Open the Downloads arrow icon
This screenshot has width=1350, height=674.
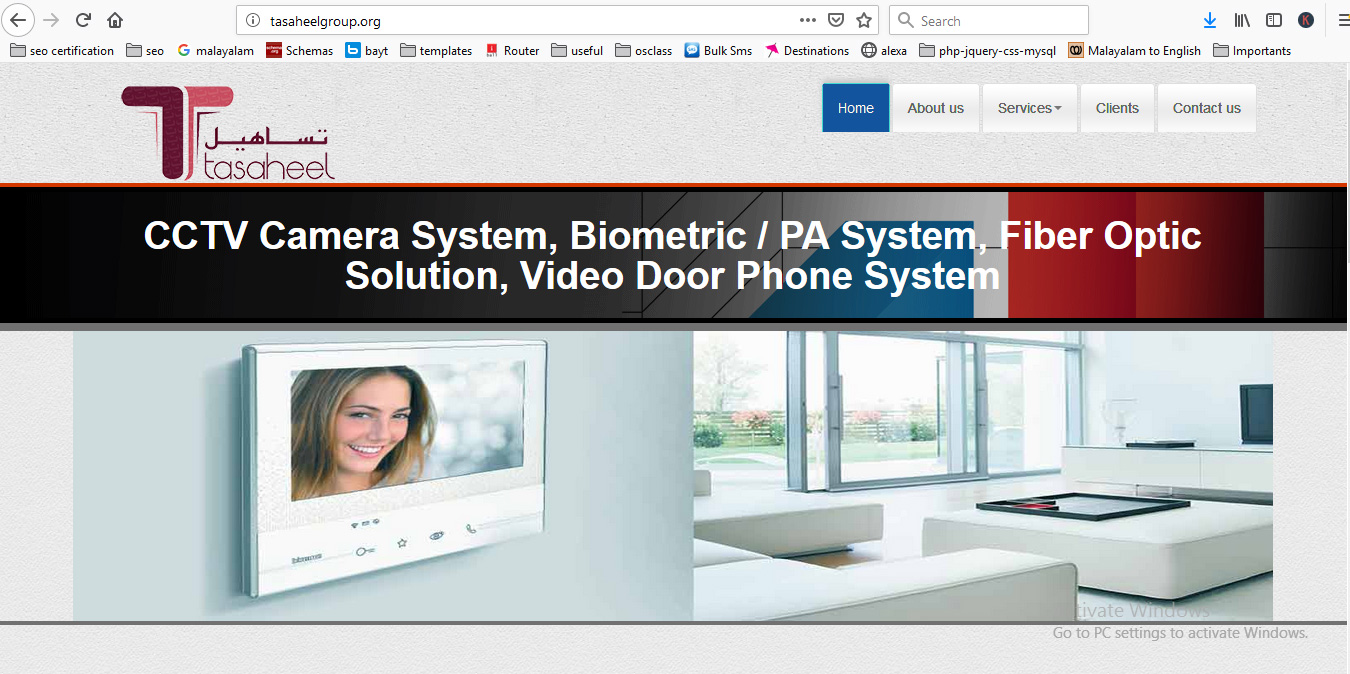[1210, 19]
